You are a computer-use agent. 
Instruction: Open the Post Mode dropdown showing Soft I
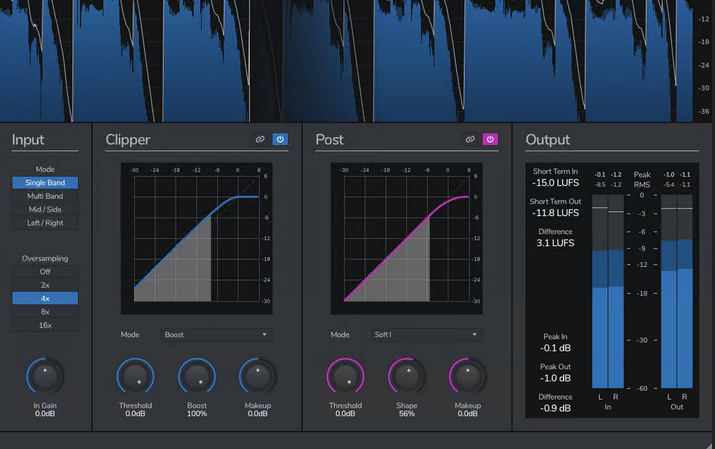pyautogui.click(x=426, y=335)
